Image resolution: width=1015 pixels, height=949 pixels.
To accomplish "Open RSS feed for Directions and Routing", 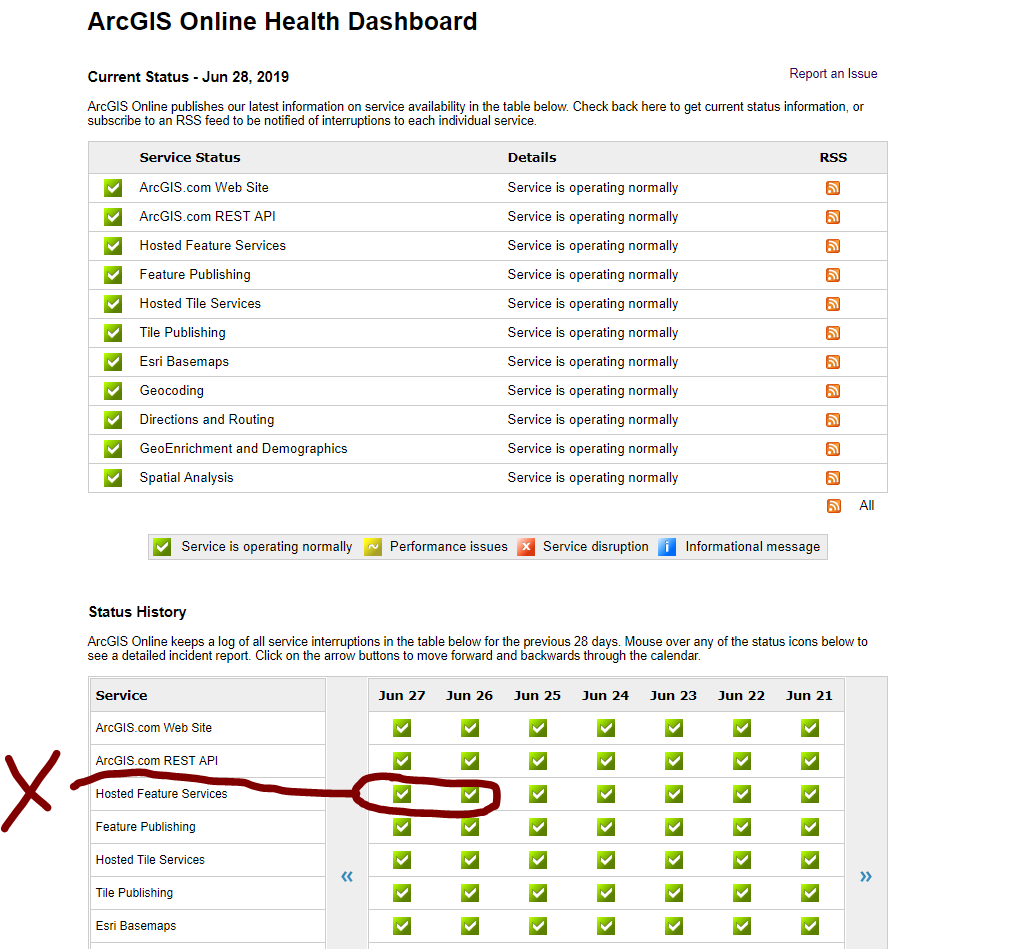I will [832, 420].
